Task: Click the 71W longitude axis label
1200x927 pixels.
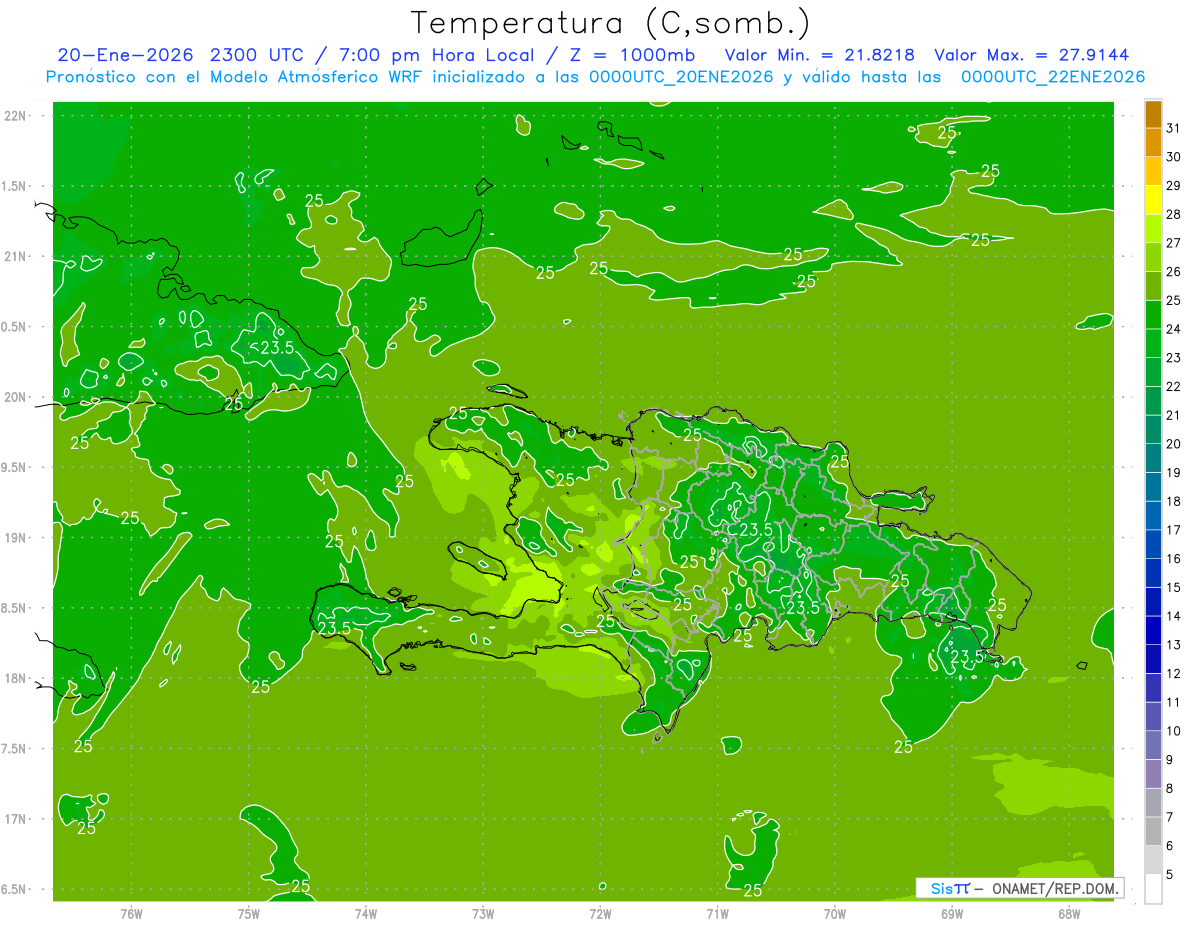Action: point(717,913)
